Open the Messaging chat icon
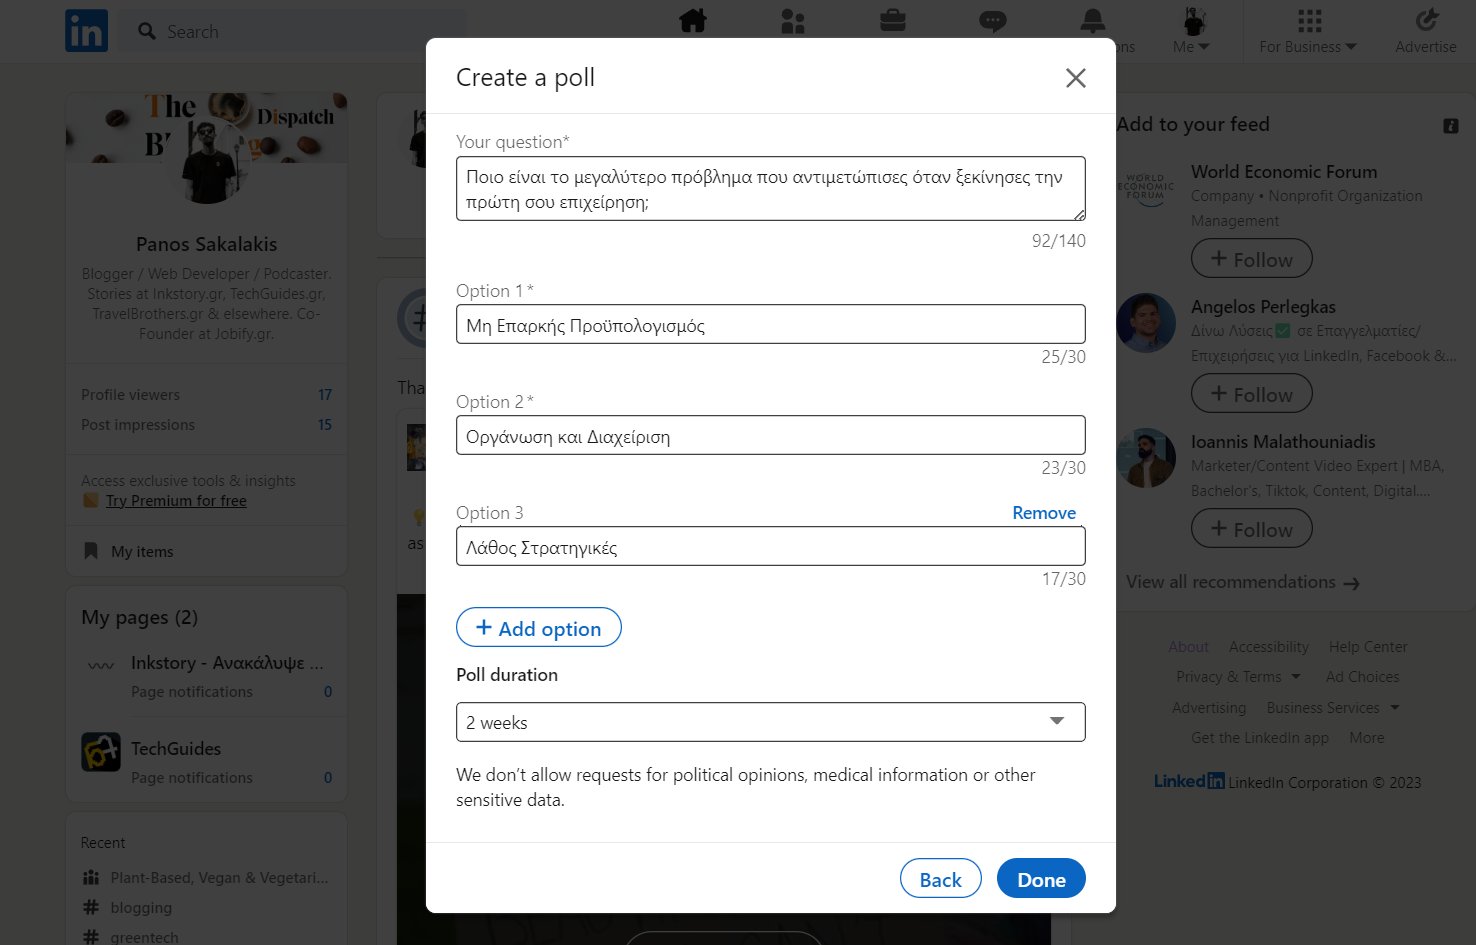Screen dimensions: 1476x945 click(x=992, y=21)
